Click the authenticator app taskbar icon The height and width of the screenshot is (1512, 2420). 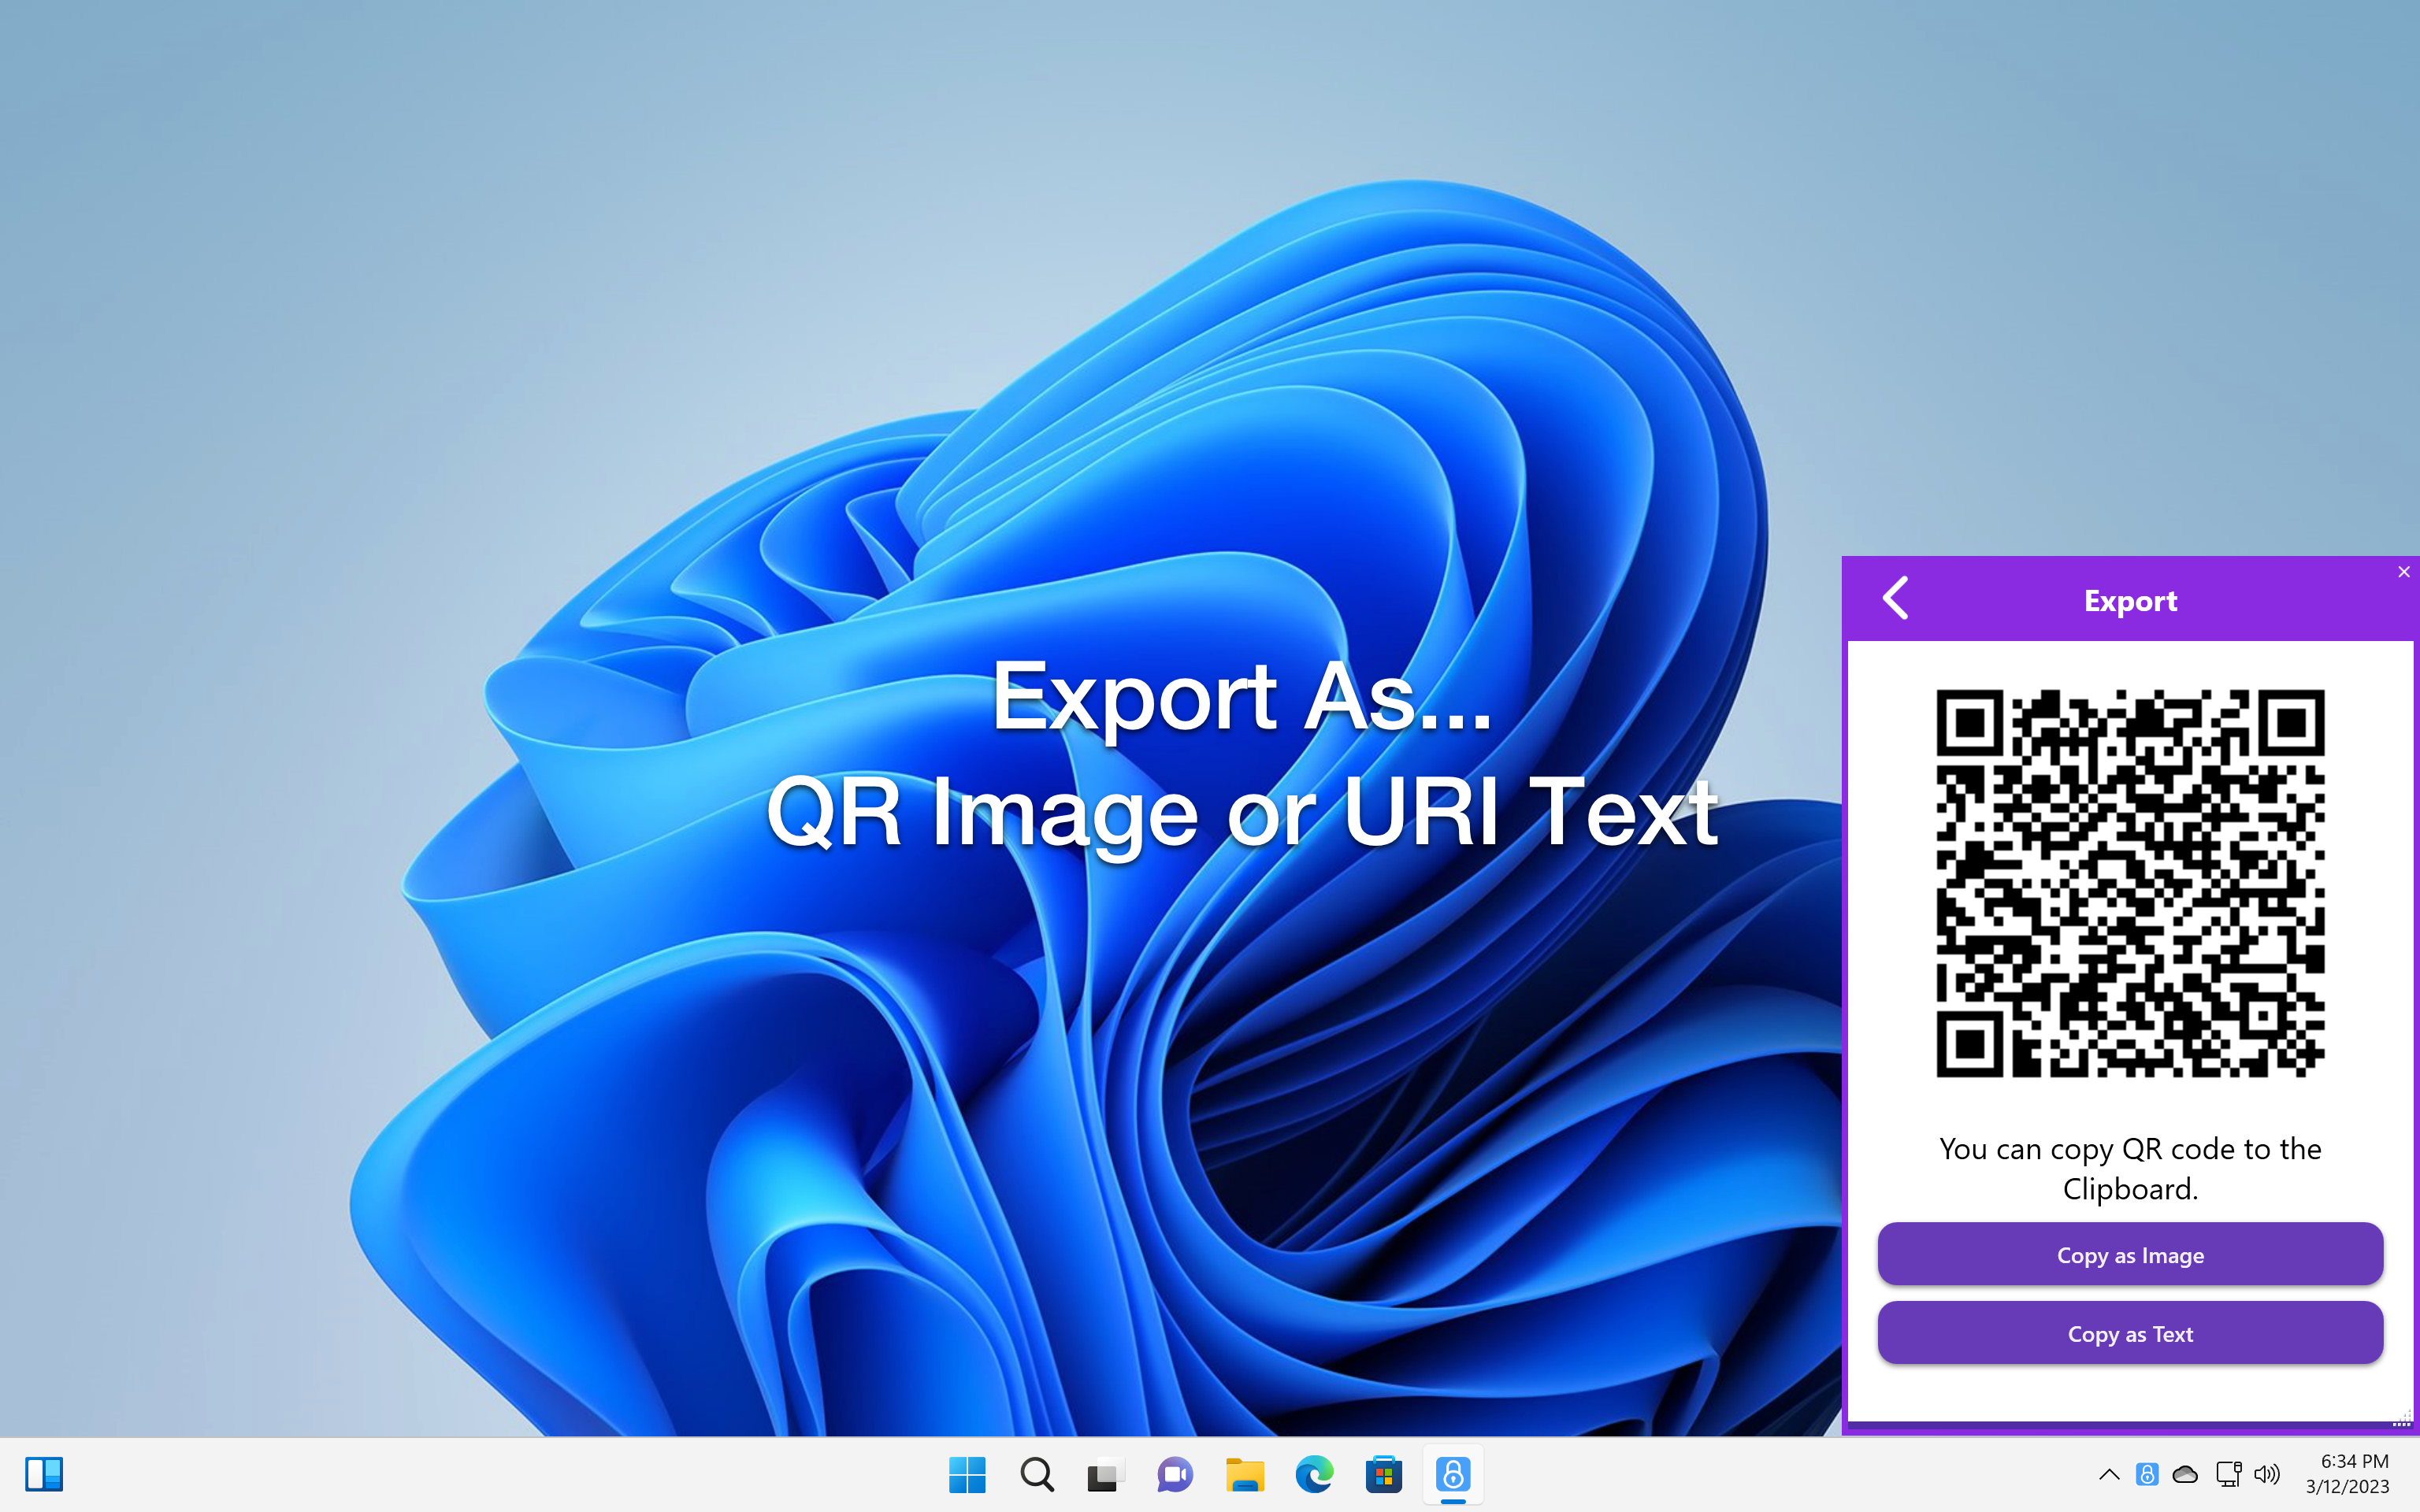pyautogui.click(x=1452, y=1474)
